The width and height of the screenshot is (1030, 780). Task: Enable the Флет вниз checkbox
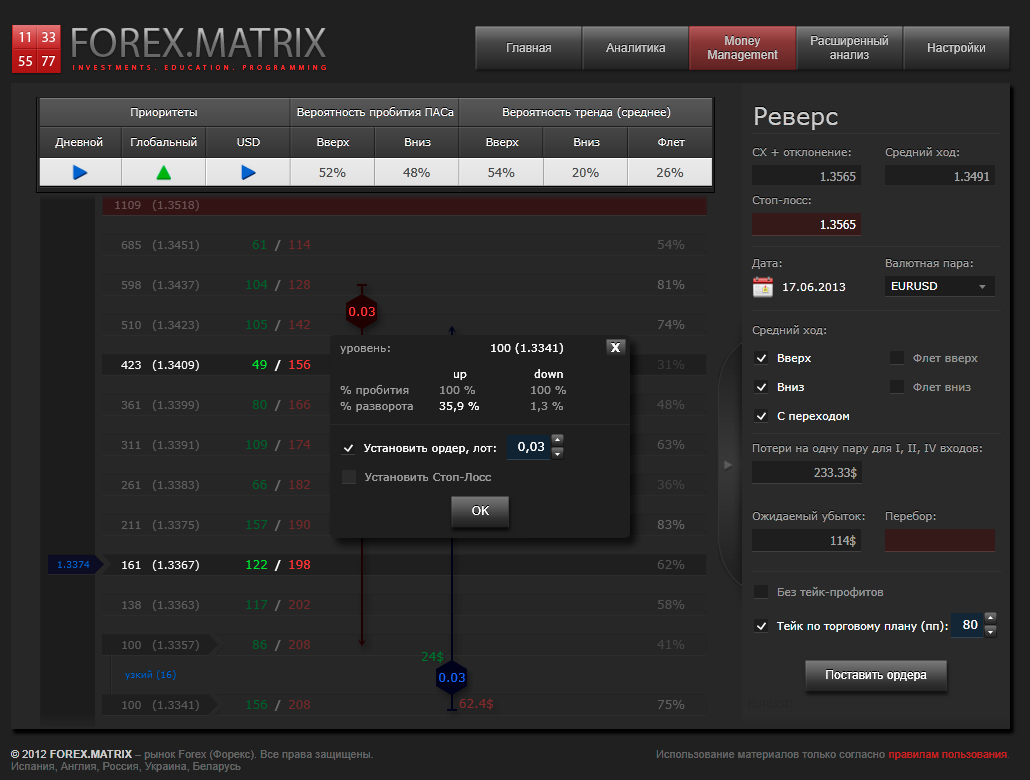[897, 387]
